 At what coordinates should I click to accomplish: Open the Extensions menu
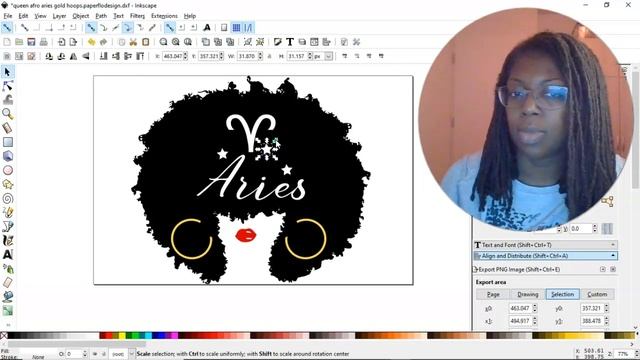pos(164,16)
